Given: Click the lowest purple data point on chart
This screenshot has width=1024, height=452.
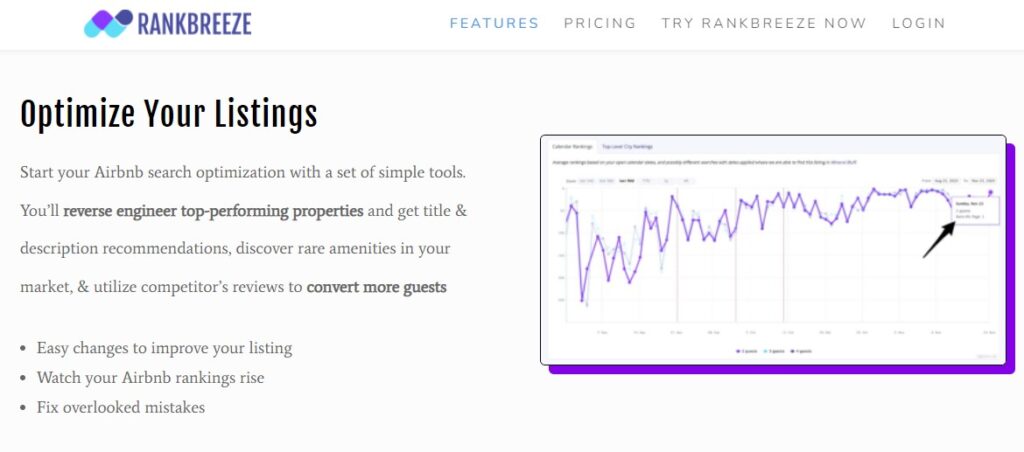Looking at the screenshot, I should pyautogui.click(x=582, y=300).
